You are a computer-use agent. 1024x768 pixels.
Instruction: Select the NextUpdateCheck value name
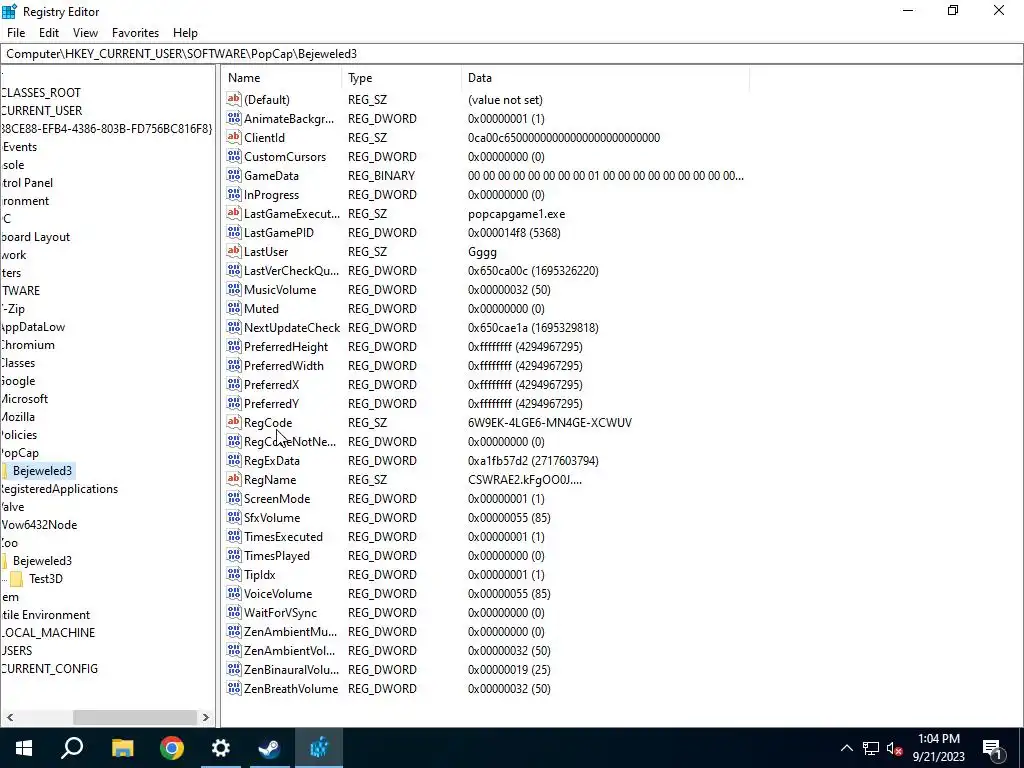point(292,327)
